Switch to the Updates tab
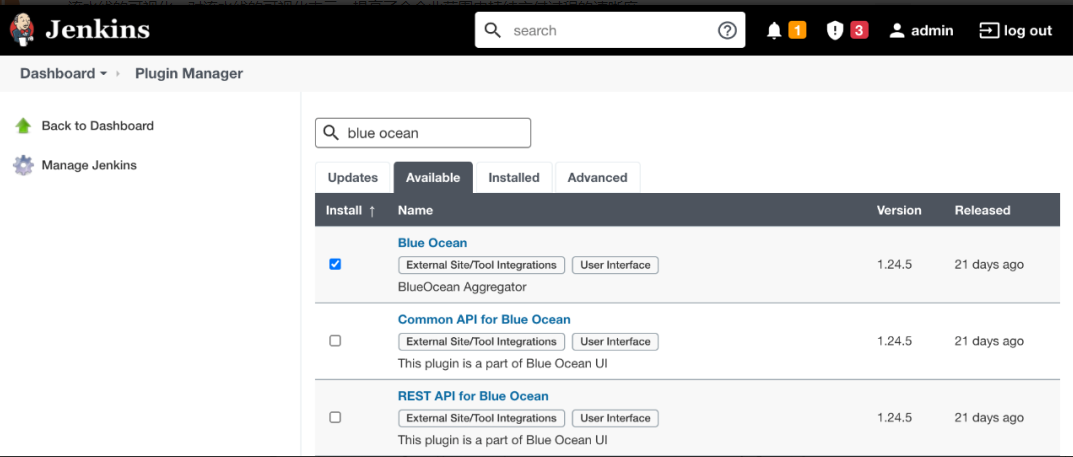The image size is (1073, 457). tap(352, 178)
